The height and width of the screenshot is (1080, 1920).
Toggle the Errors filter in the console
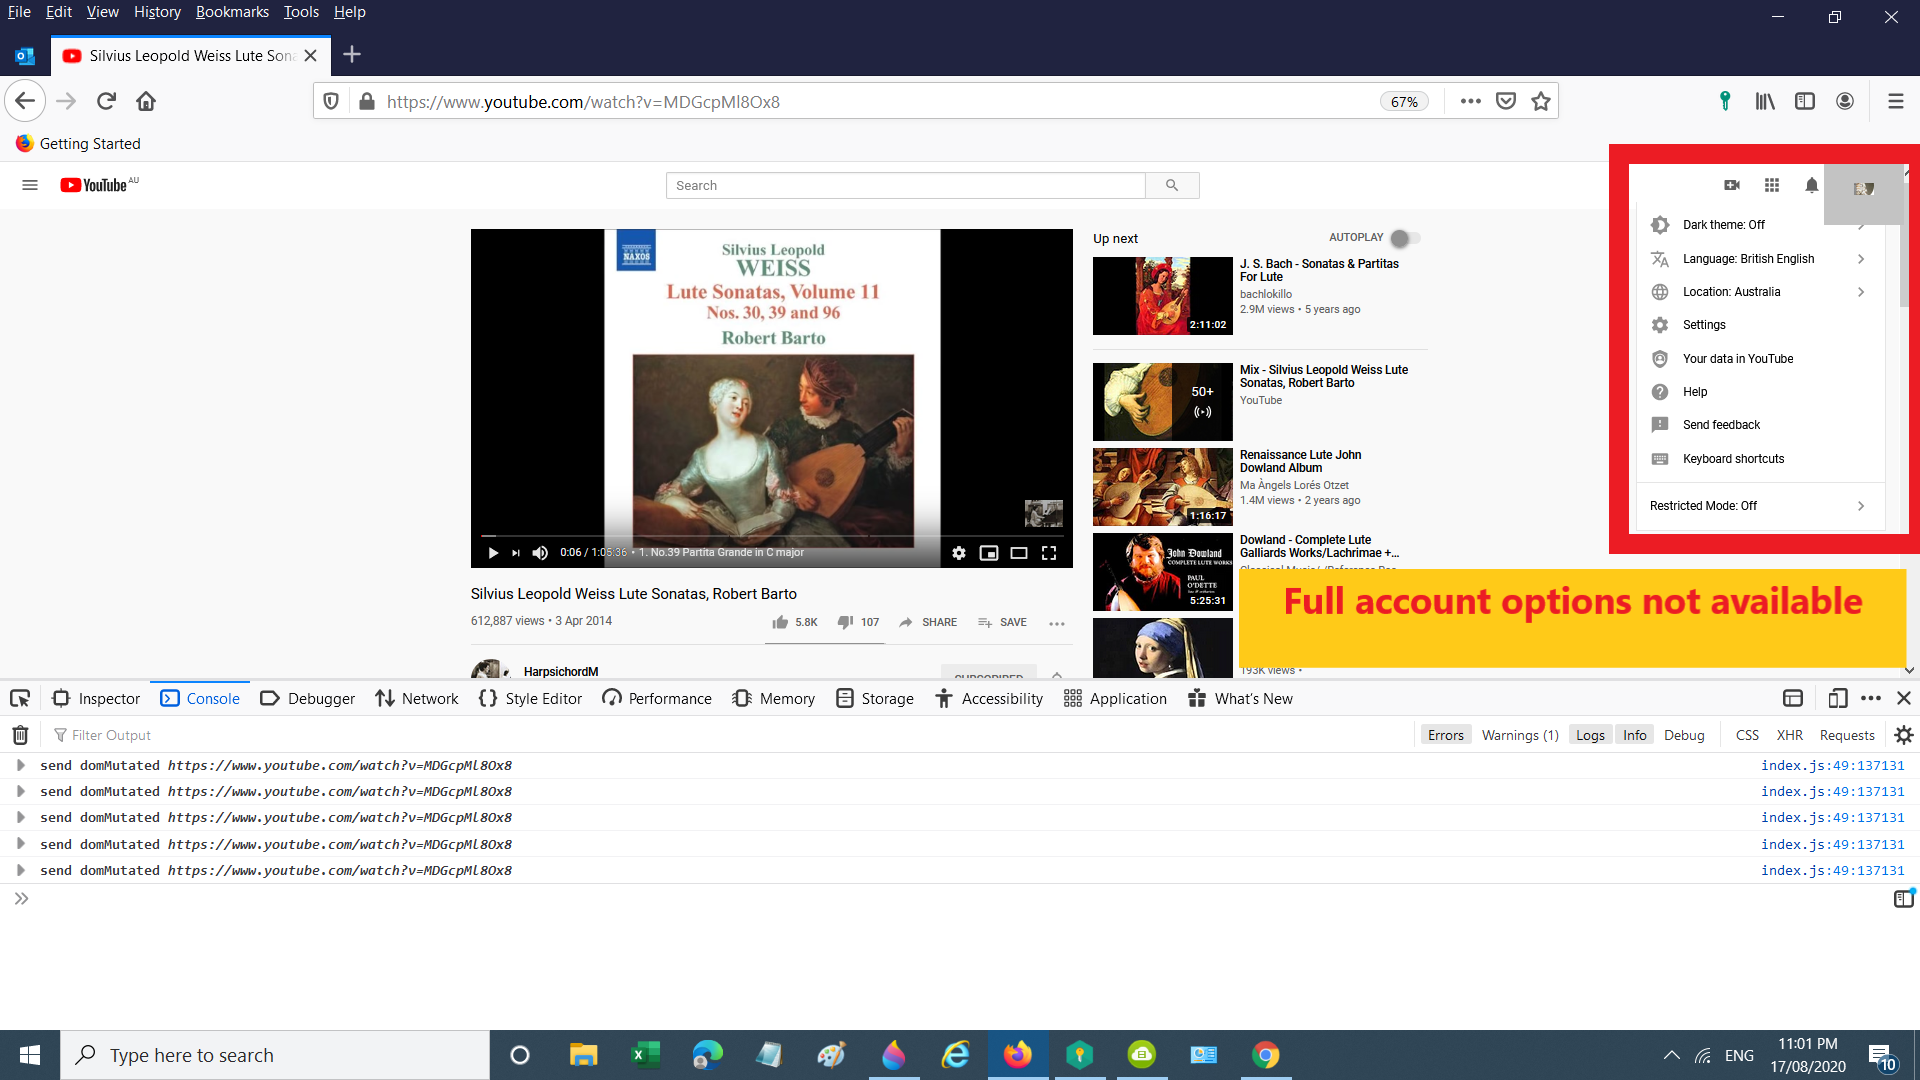[1445, 735]
